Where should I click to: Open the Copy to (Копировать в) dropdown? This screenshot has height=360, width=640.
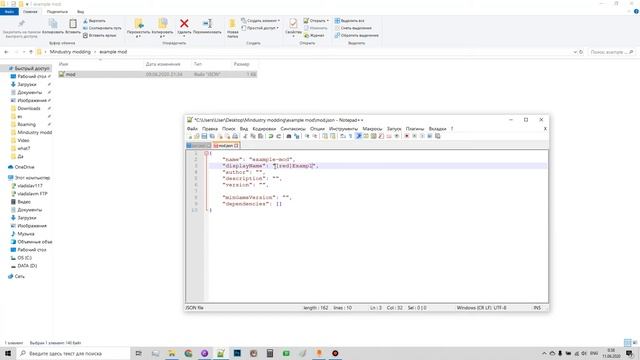(162, 36)
